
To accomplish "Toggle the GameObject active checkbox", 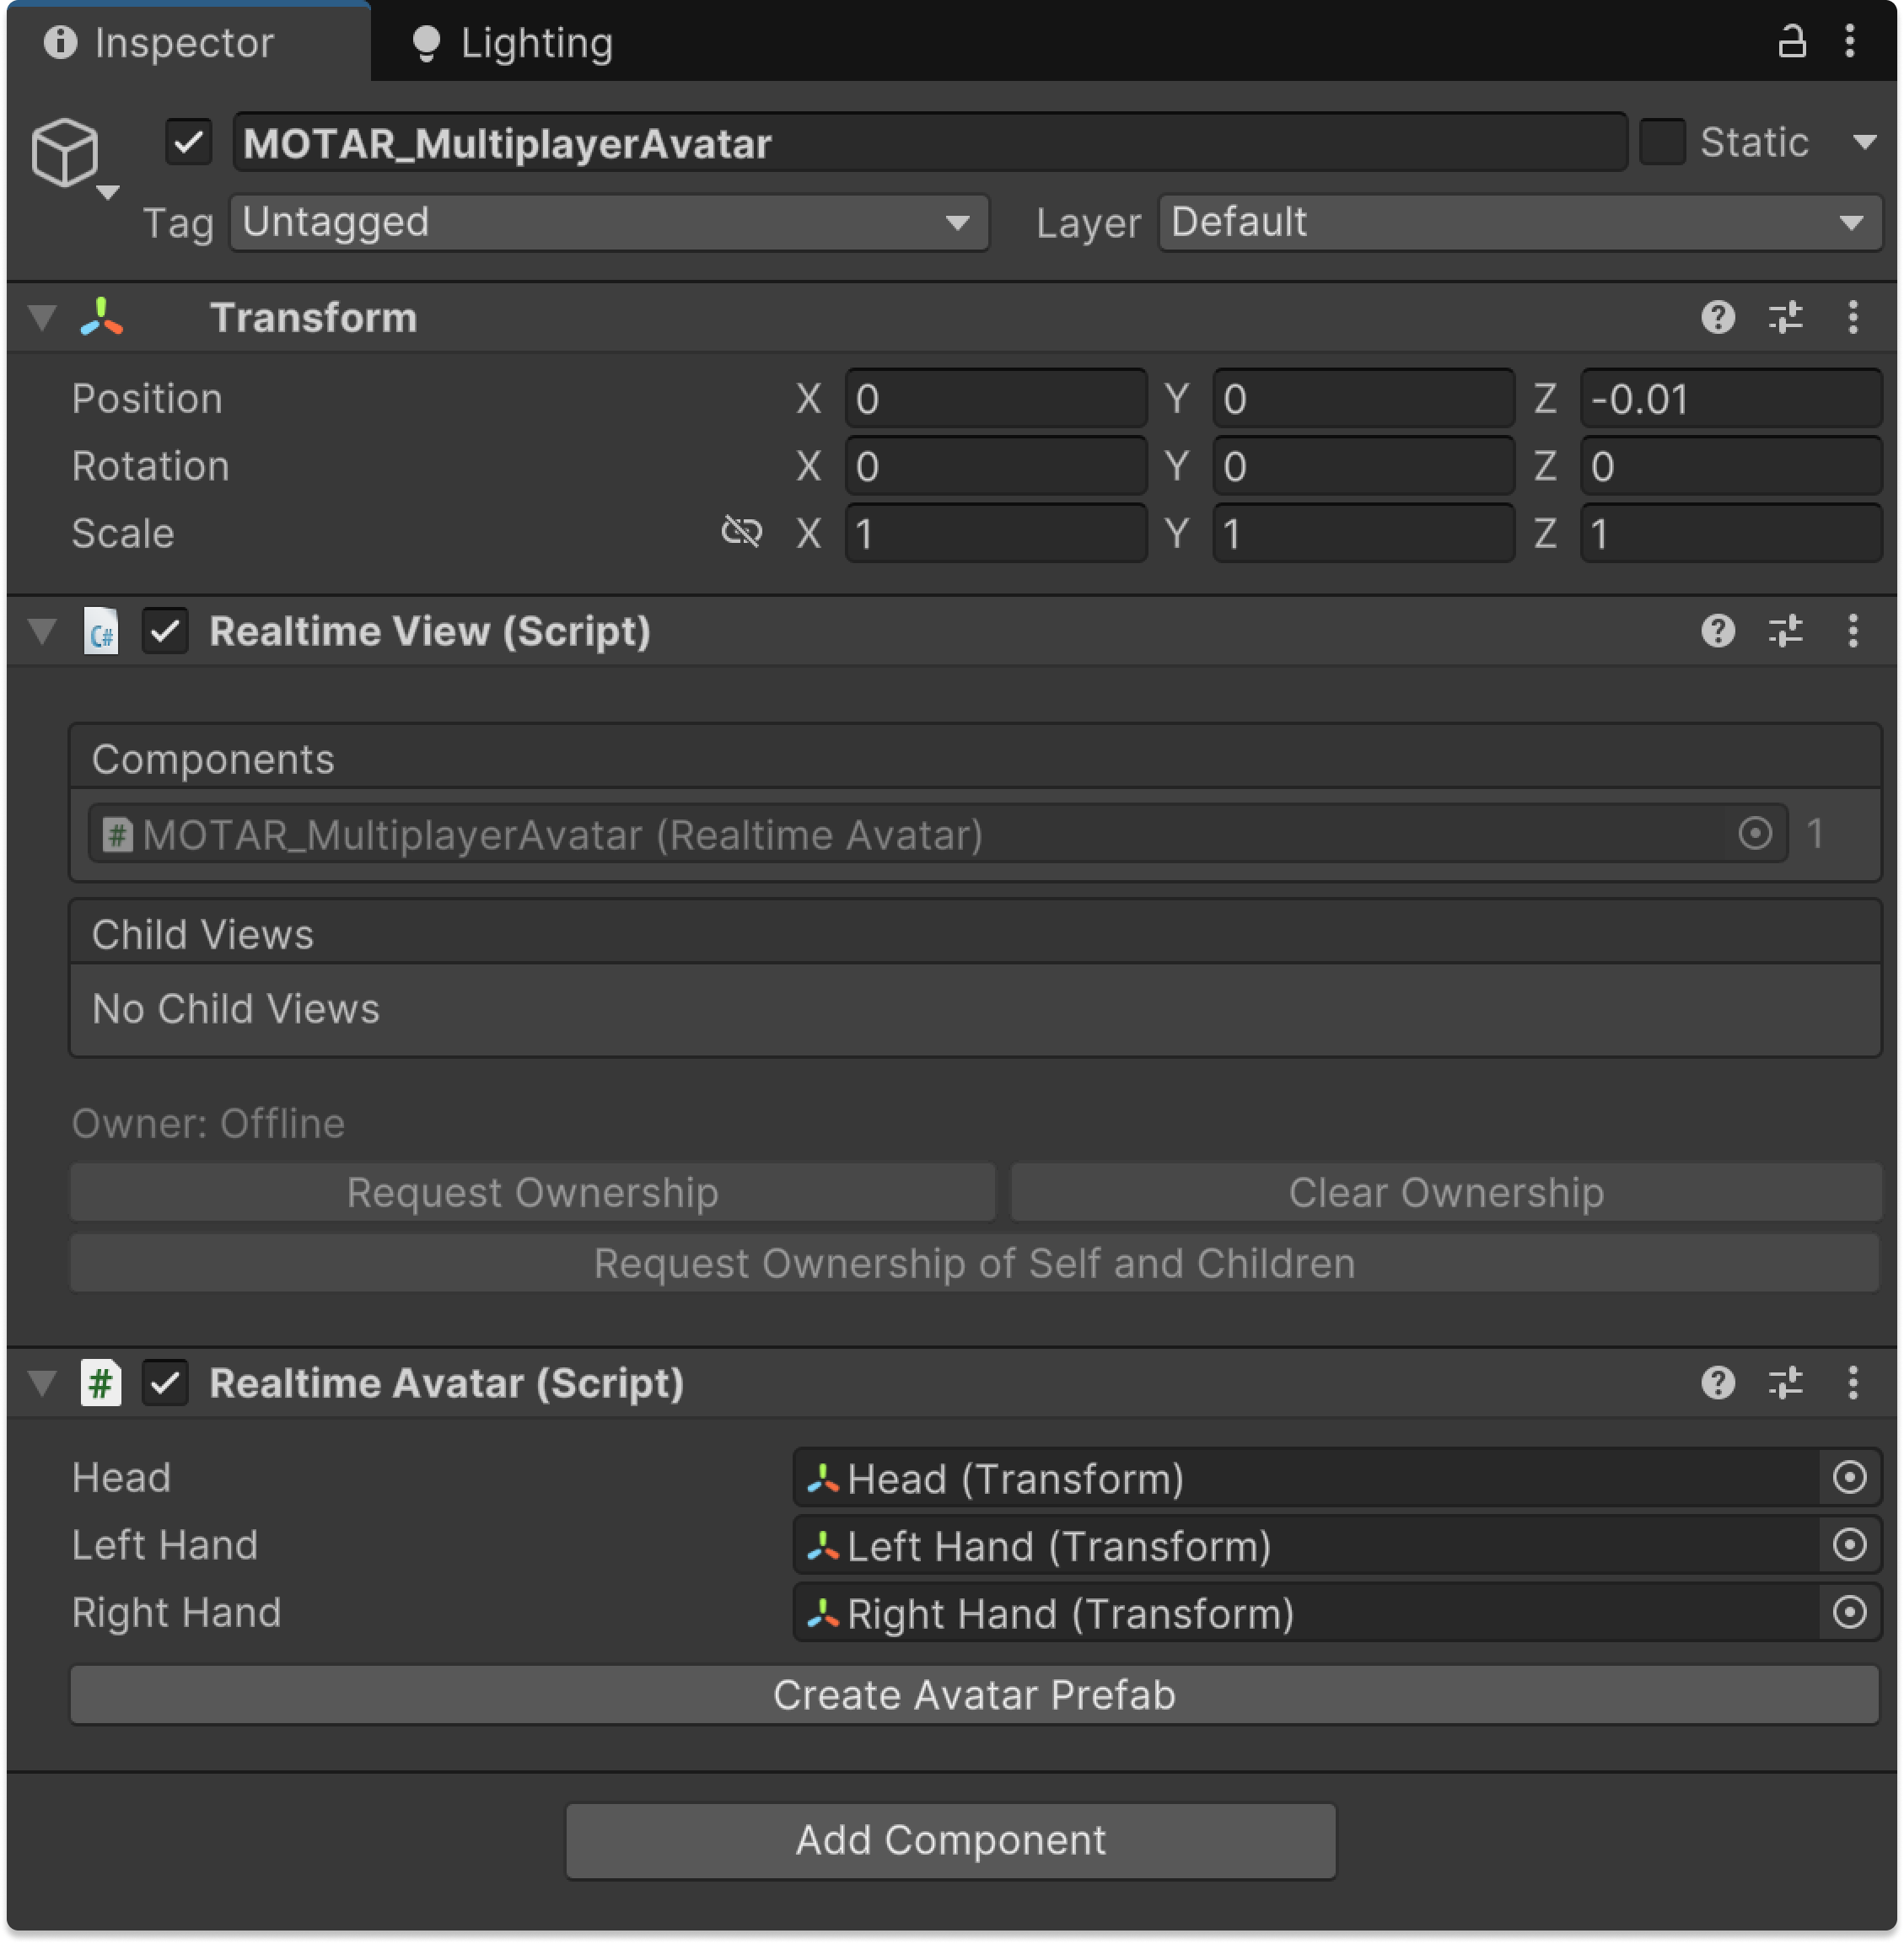I will tap(188, 142).
